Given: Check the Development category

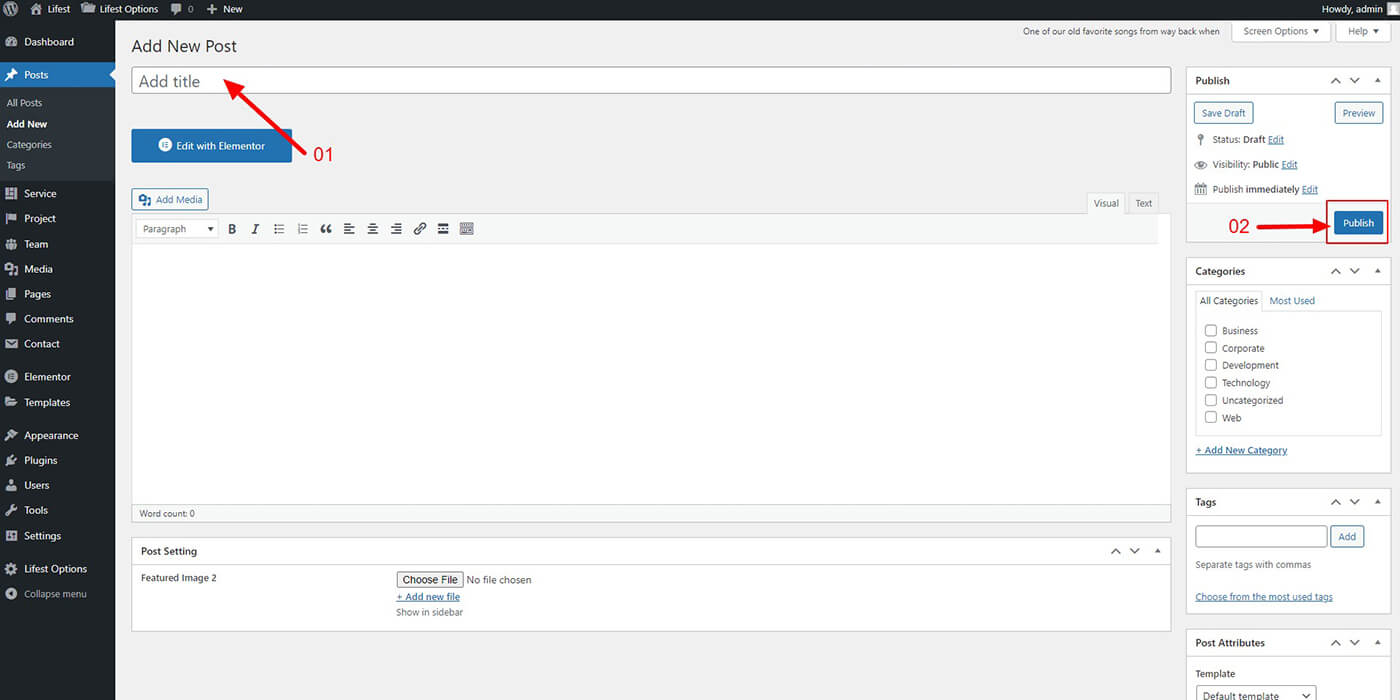Looking at the screenshot, I should [x=1211, y=365].
